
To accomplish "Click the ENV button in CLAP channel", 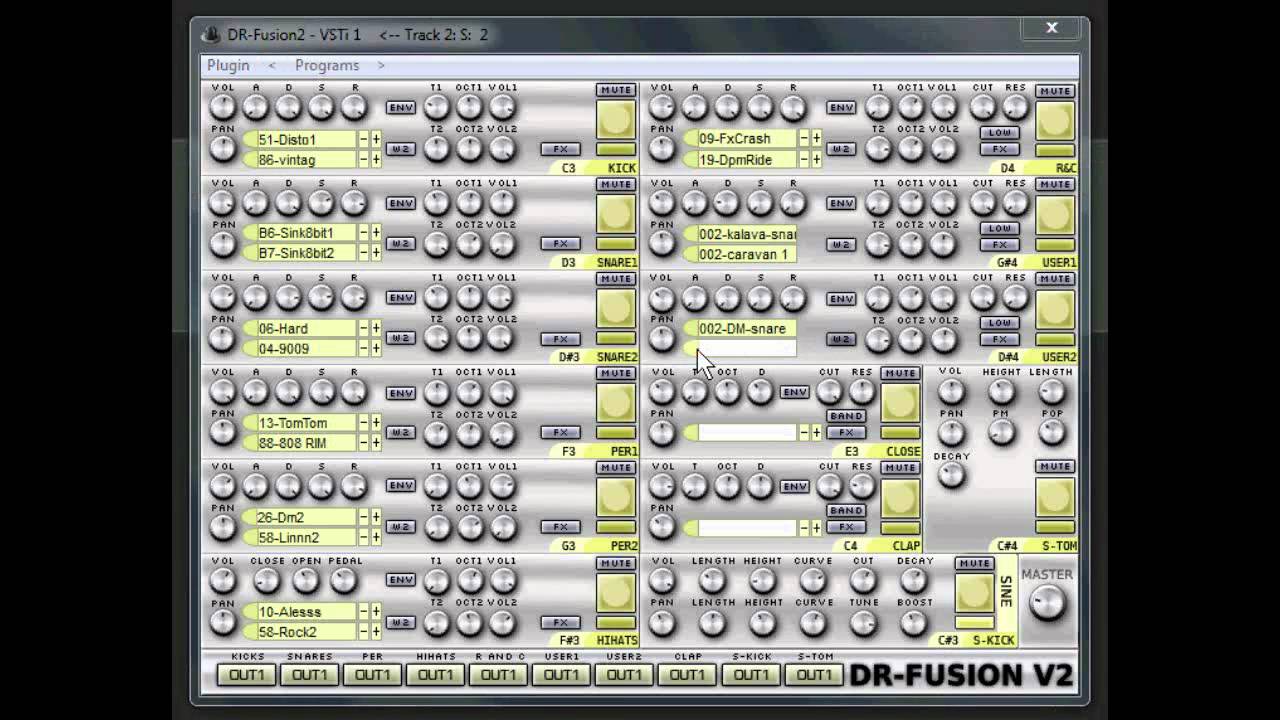I will [795, 487].
